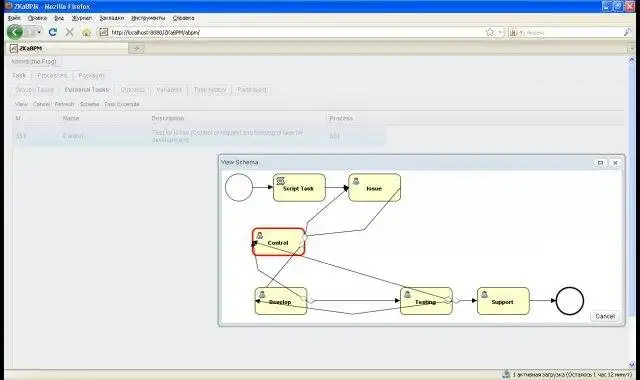Open the Закладки menu
640x380 pixels.
[111, 18]
